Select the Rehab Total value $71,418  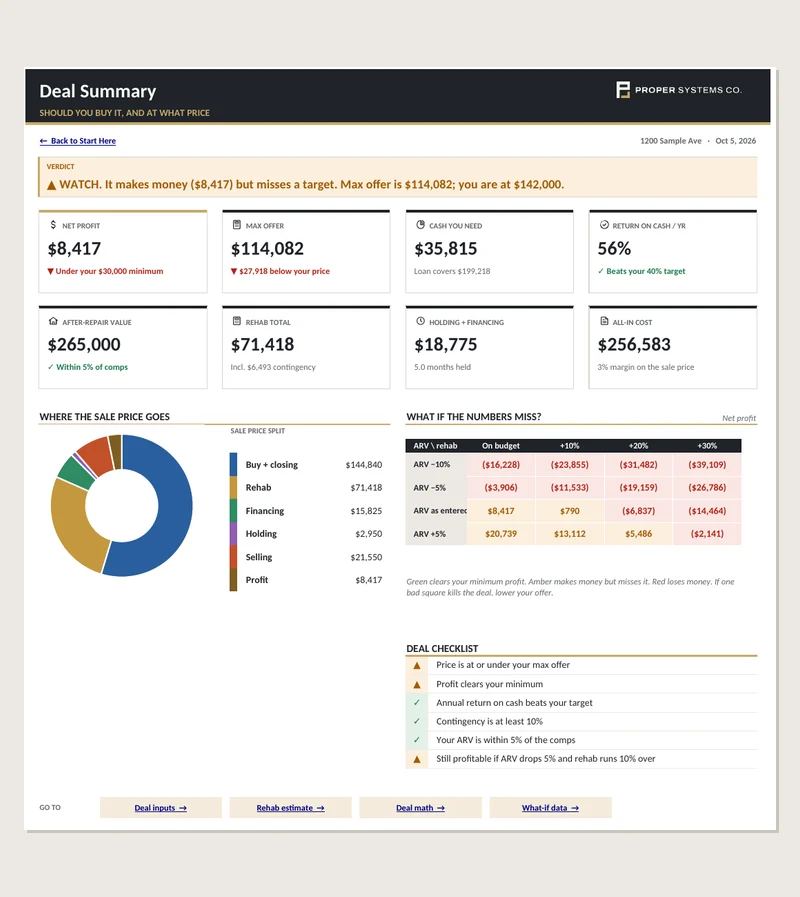(263, 345)
